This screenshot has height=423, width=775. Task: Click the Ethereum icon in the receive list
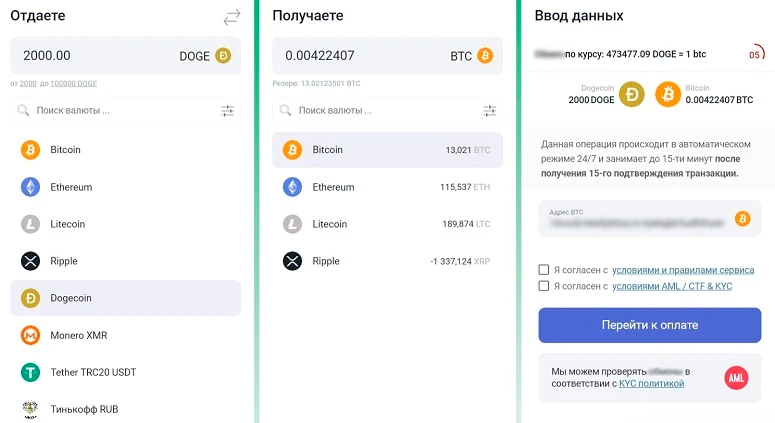pos(292,187)
